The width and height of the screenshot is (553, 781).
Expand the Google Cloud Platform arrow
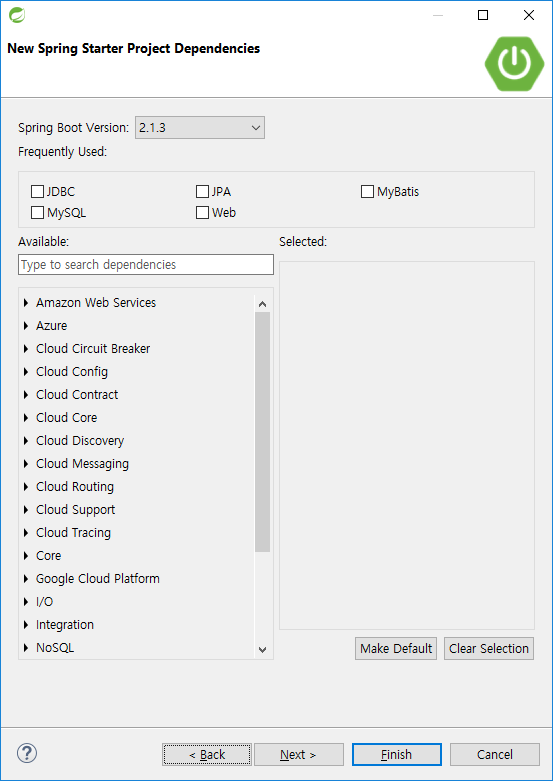click(26, 578)
